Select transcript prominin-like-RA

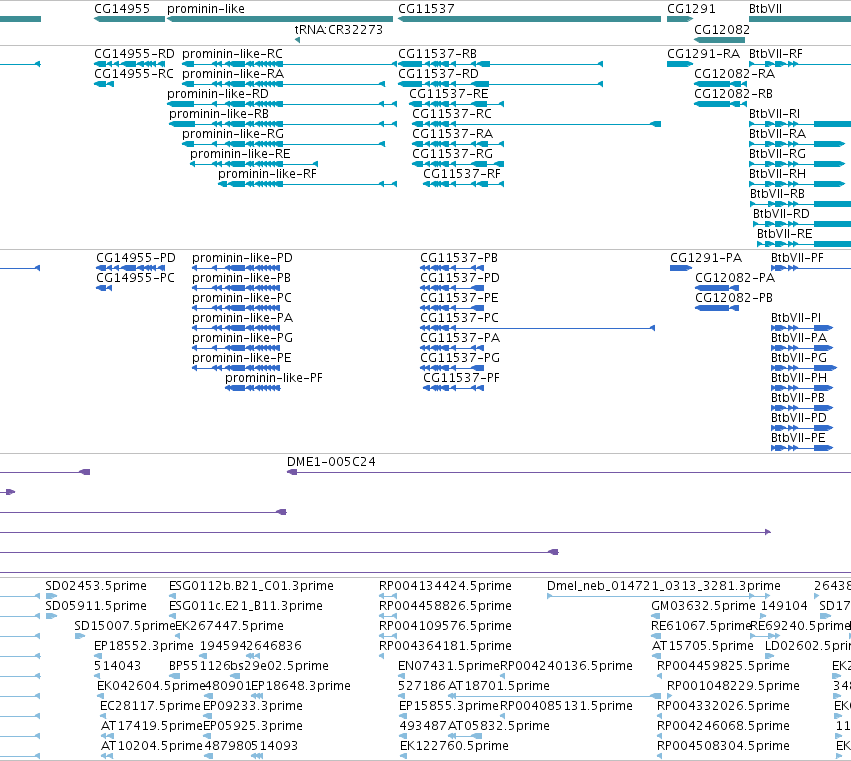(233, 74)
